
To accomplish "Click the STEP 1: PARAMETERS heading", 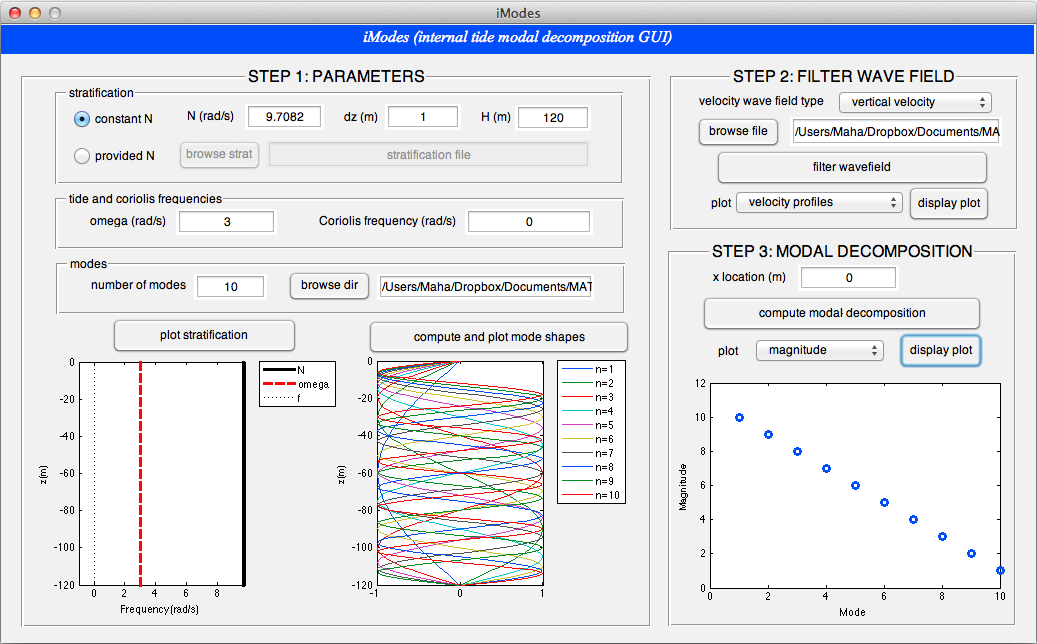I will click(336, 77).
